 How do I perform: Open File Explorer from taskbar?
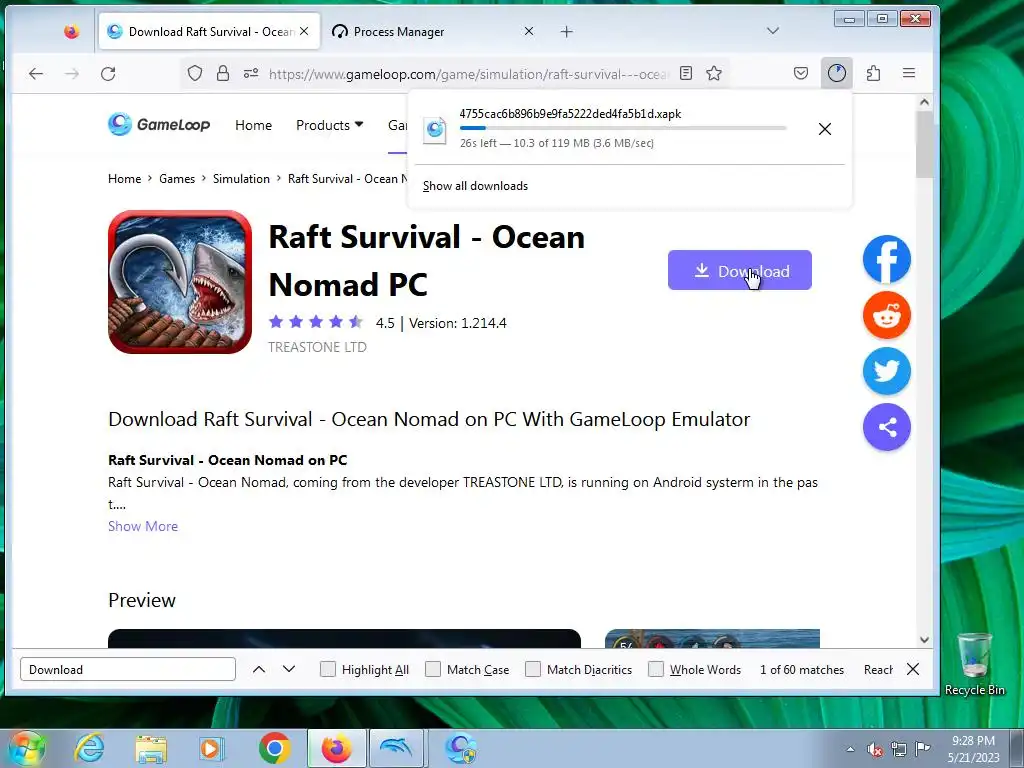click(x=151, y=749)
